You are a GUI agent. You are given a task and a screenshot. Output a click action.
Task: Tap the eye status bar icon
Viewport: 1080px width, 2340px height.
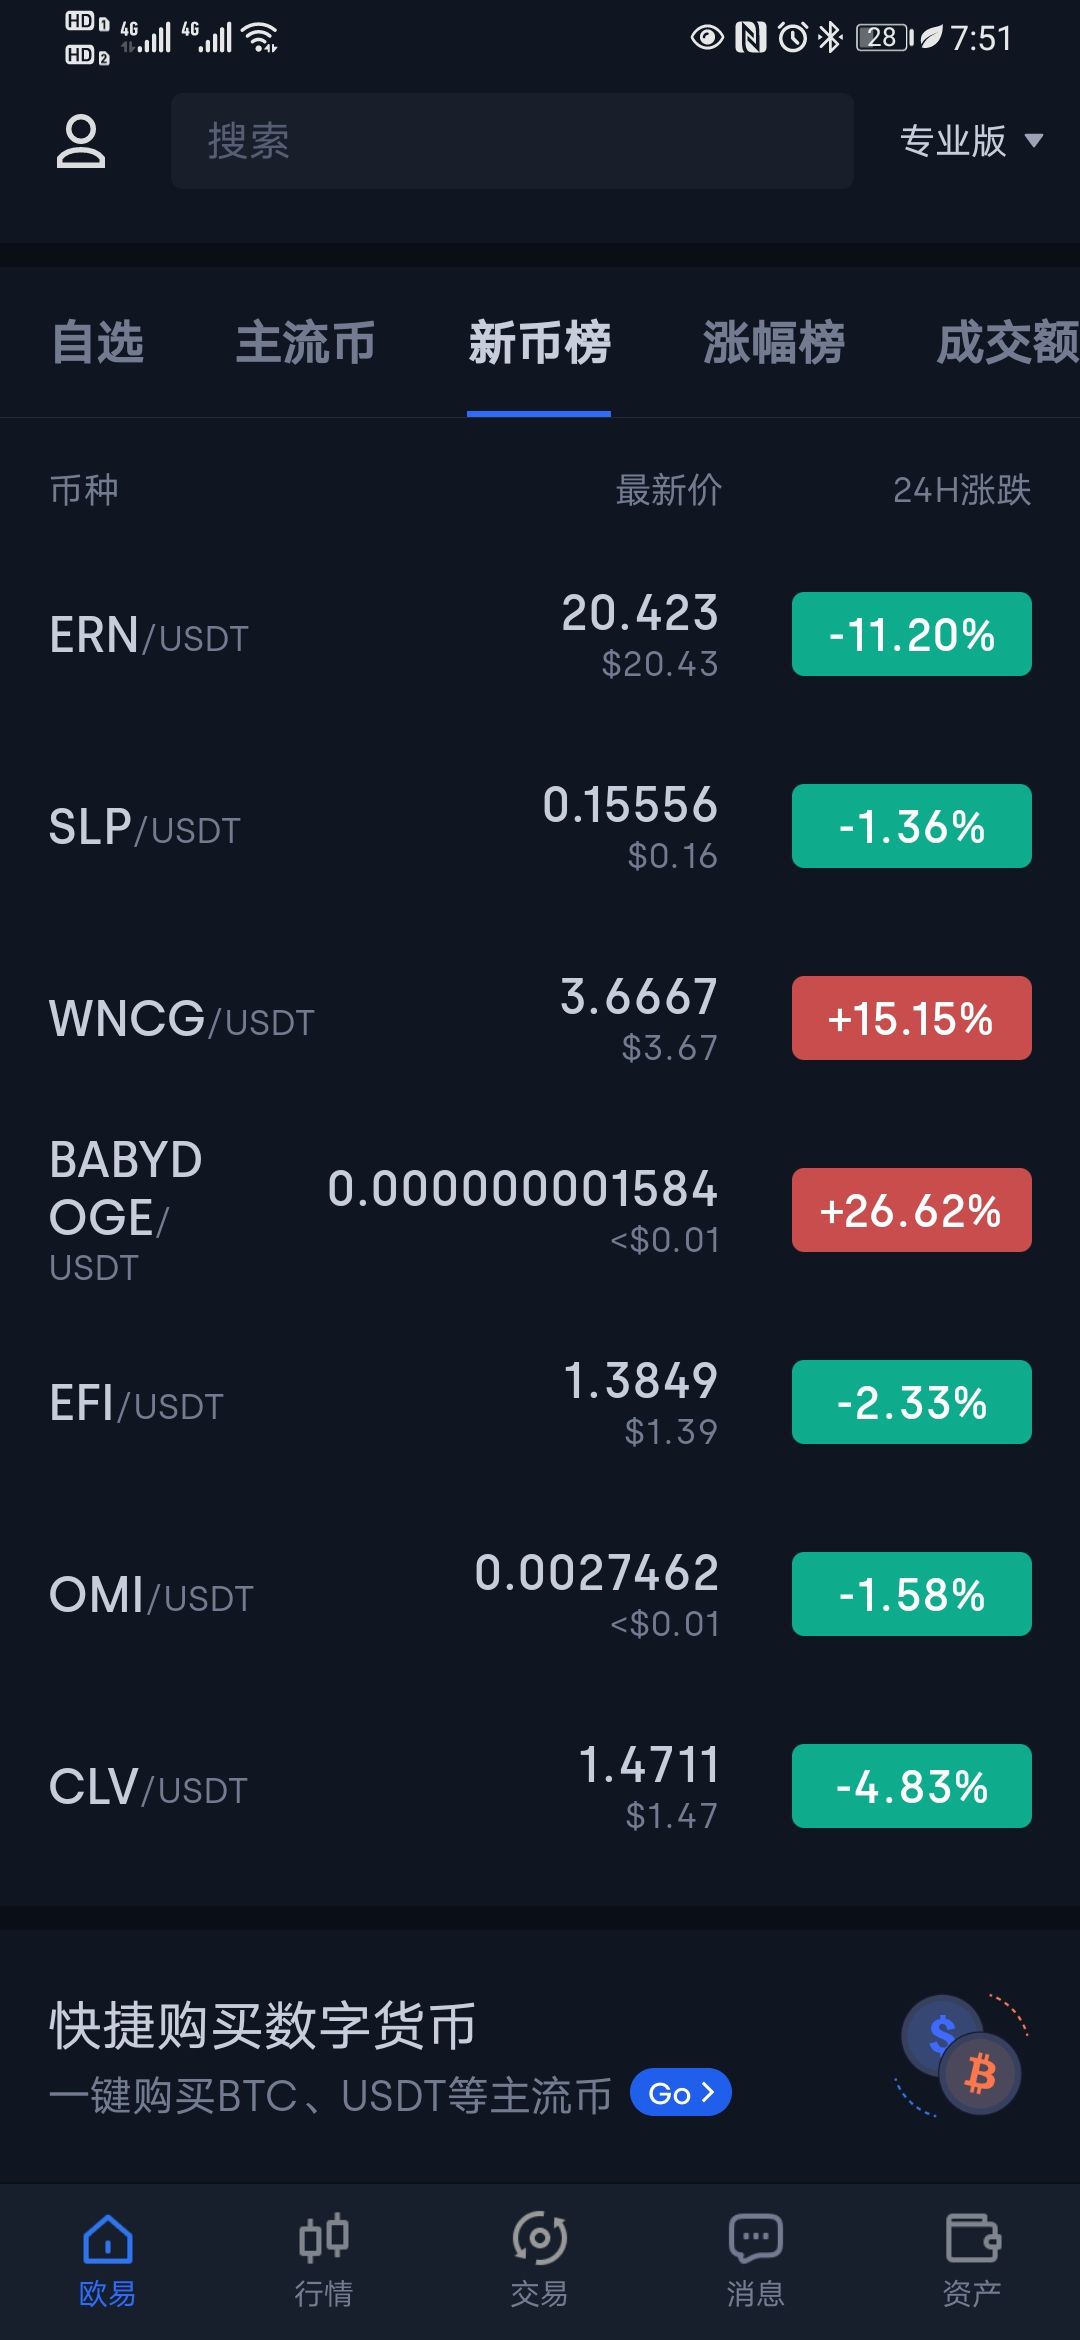(x=707, y=38)
